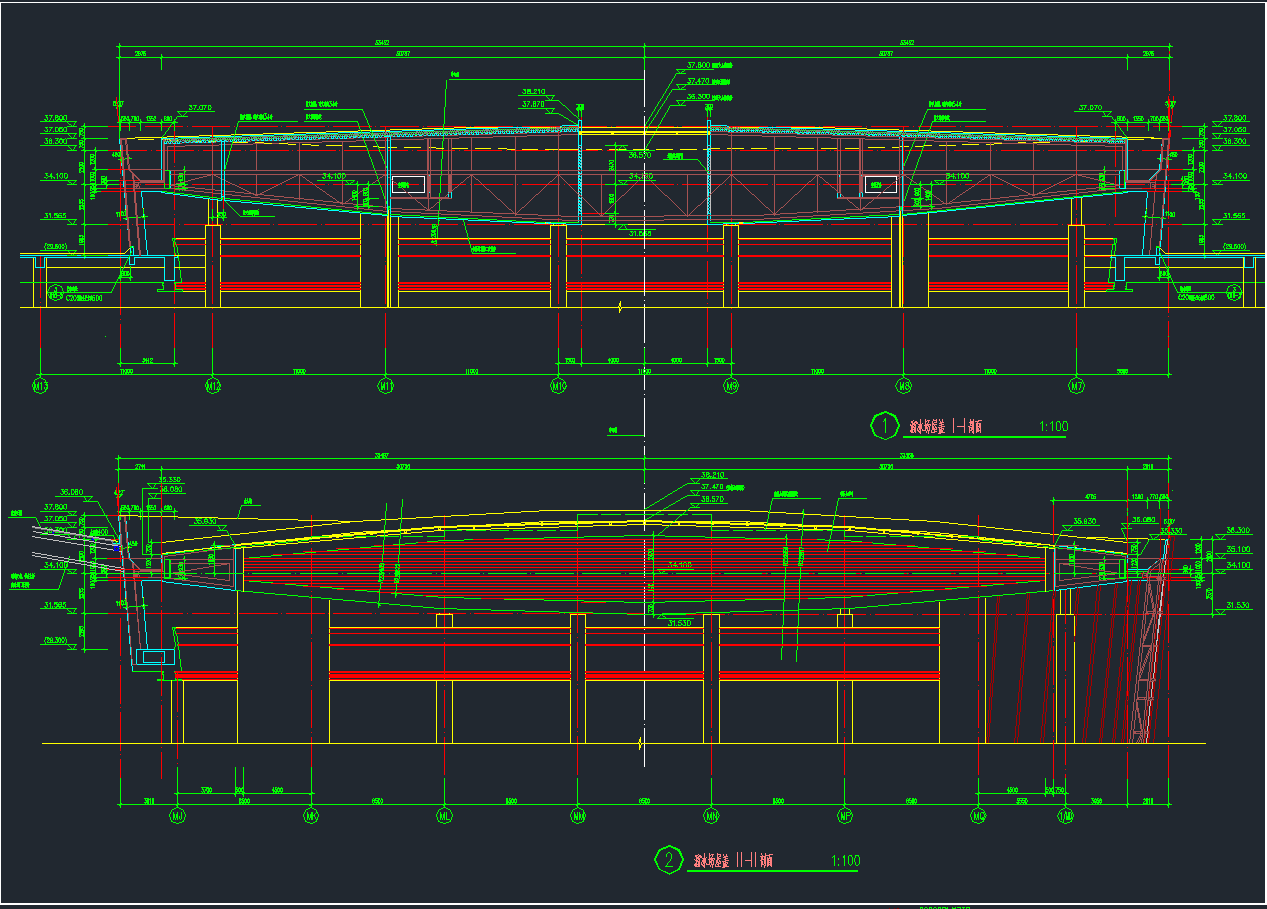This screenshot has height=909, width=1267.
Task: Click the 1:100 scale beside section 2 title
Action: coord(845,860)
